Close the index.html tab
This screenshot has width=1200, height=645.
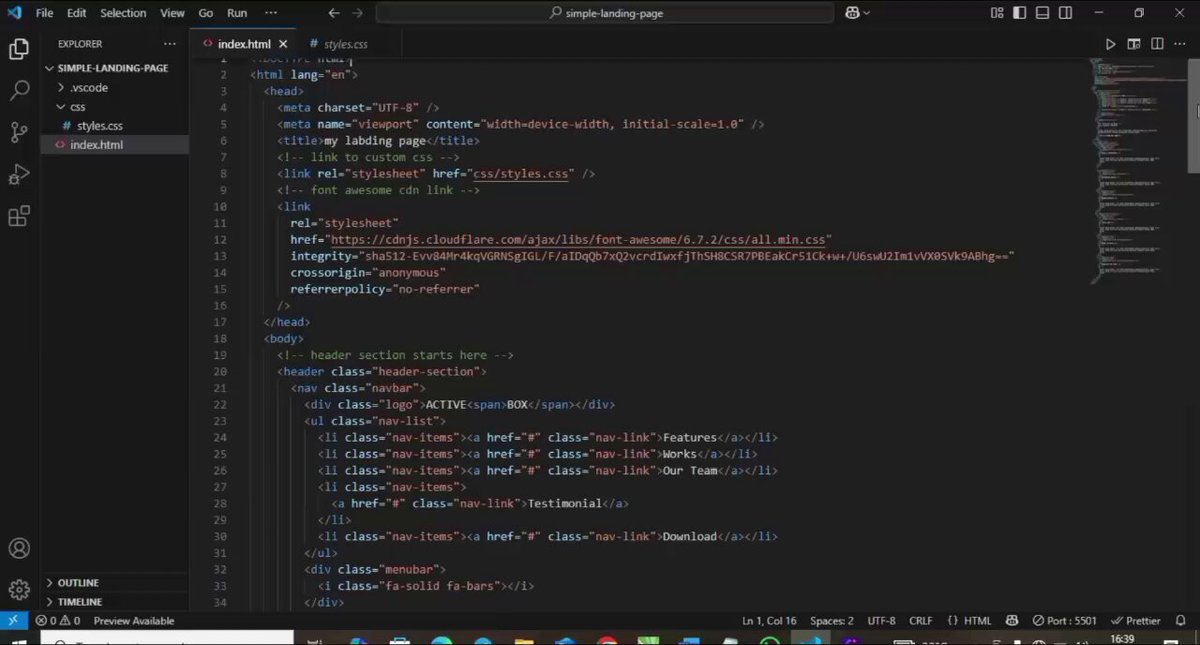(x=284, y=44)
